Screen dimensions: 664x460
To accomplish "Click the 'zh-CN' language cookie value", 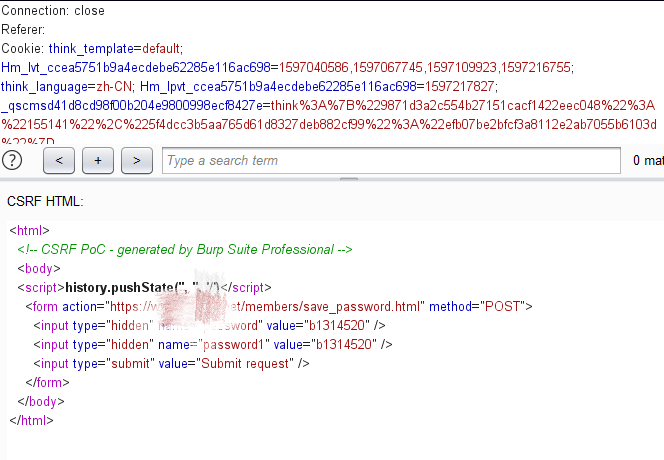I will [114, 87].
